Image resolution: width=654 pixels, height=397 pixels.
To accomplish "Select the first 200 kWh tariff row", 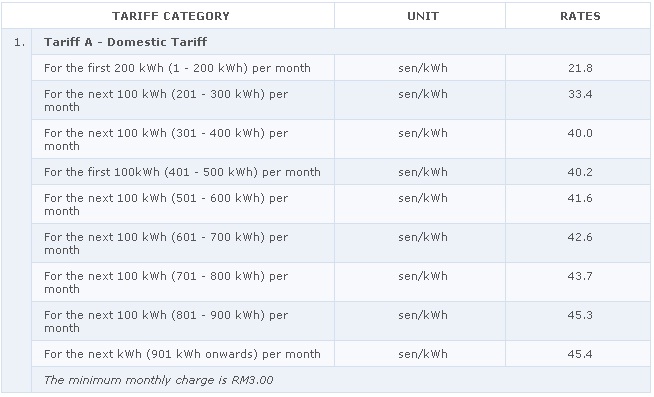I will (341, 68).
